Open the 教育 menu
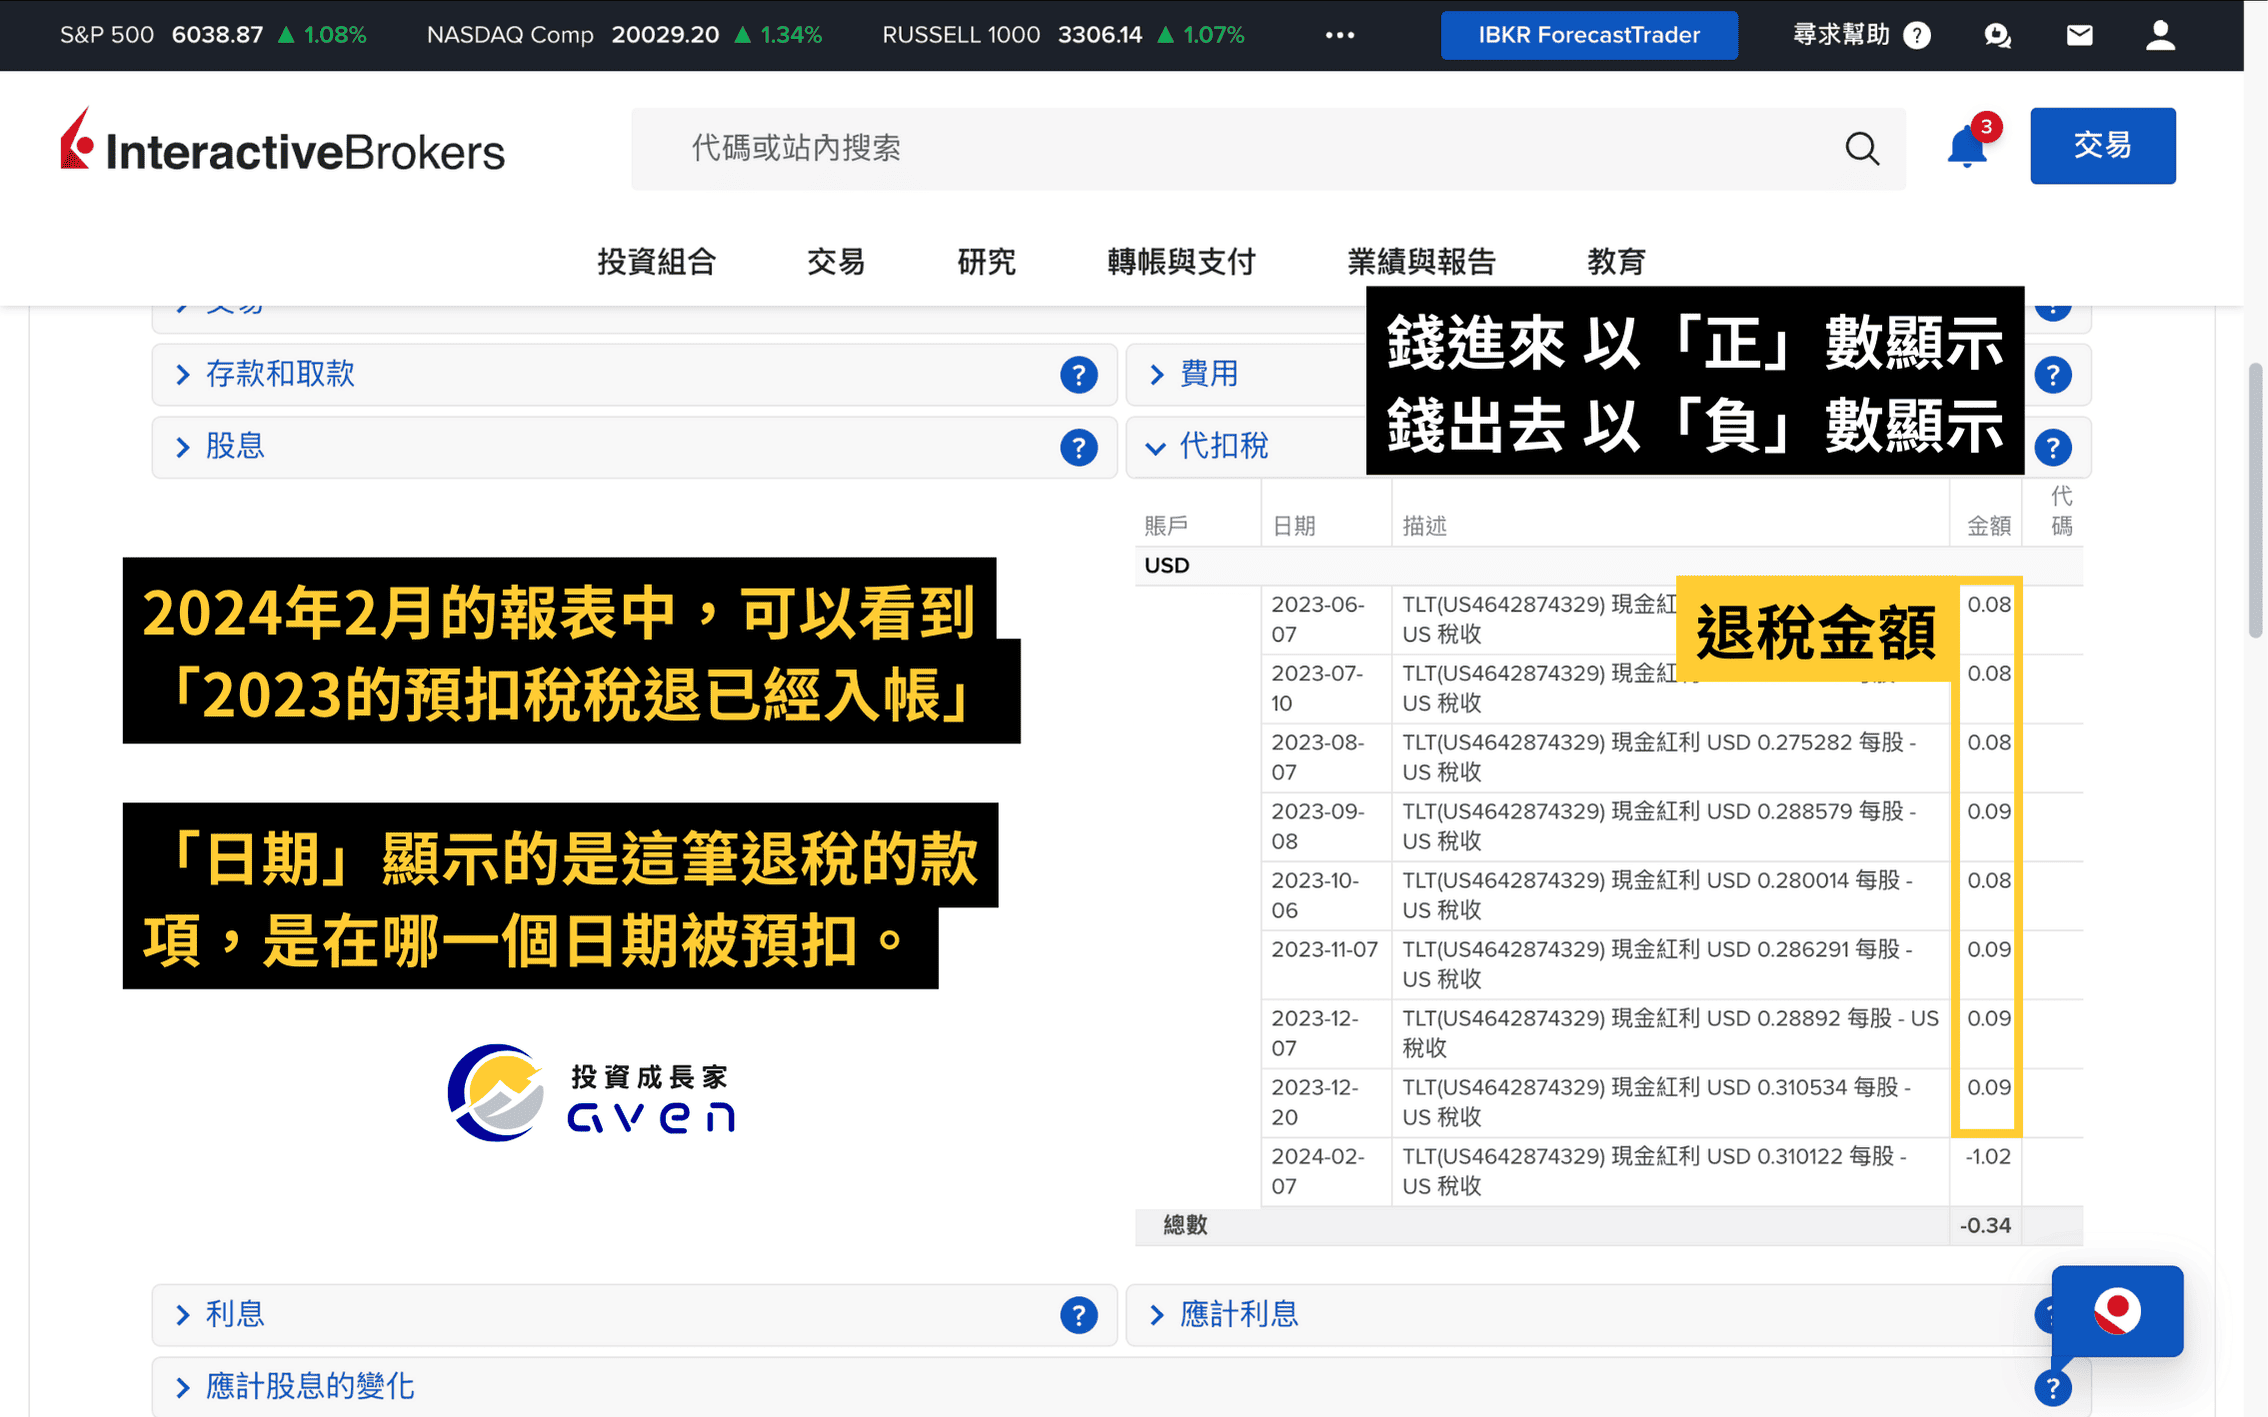This screenshot has width=2268, height=1417. [1616, 262]
